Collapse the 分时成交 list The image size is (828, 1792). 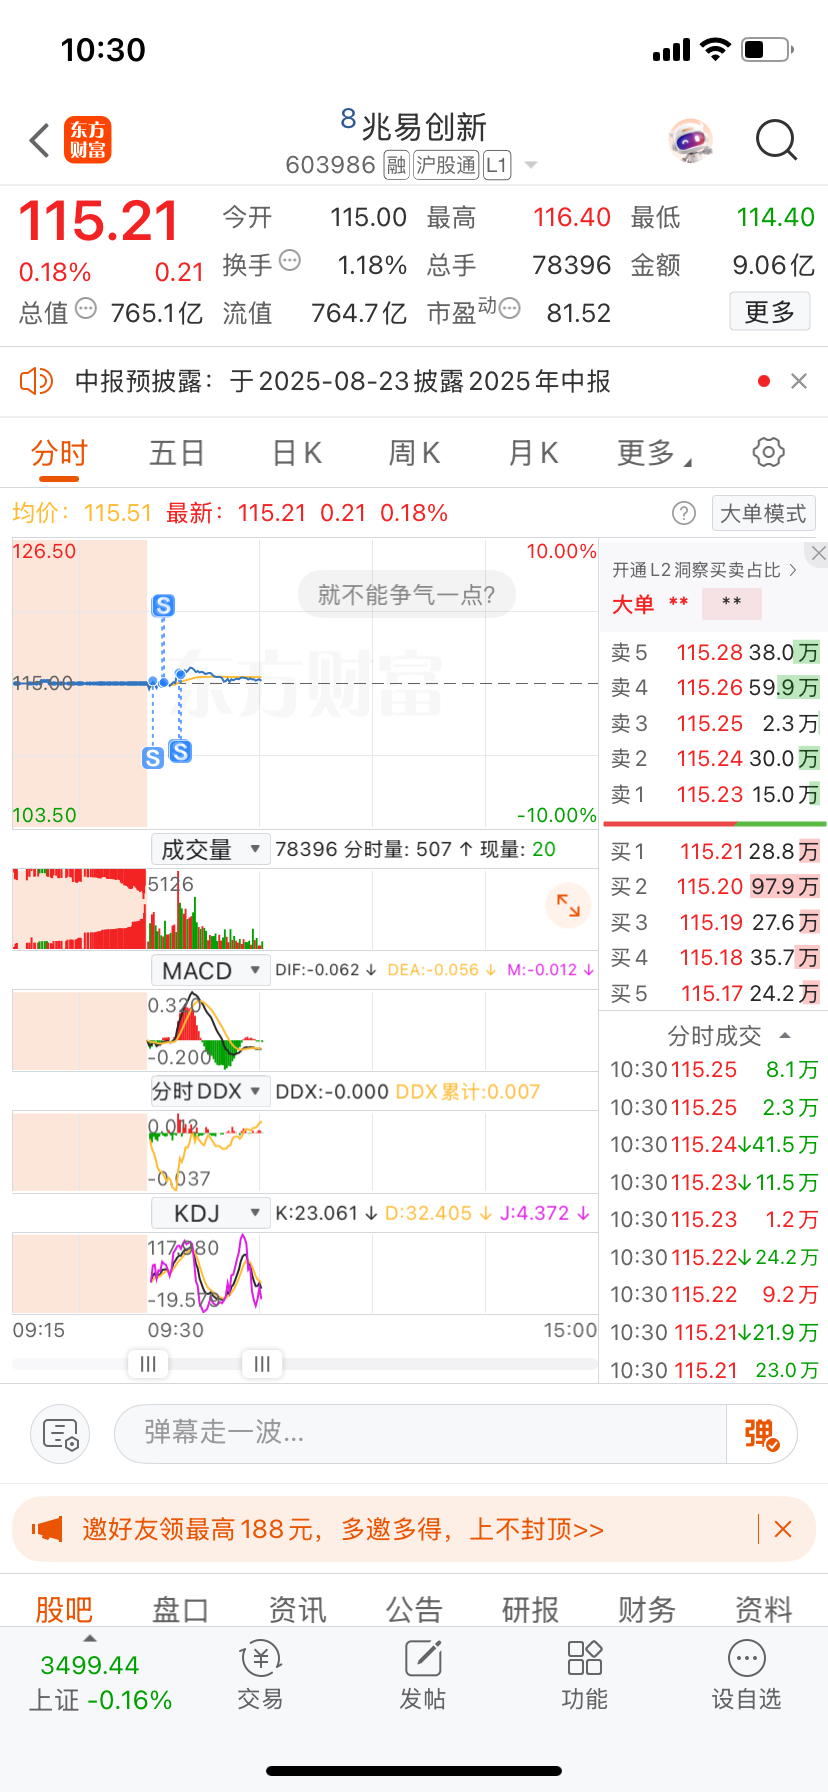[785, 1035]
